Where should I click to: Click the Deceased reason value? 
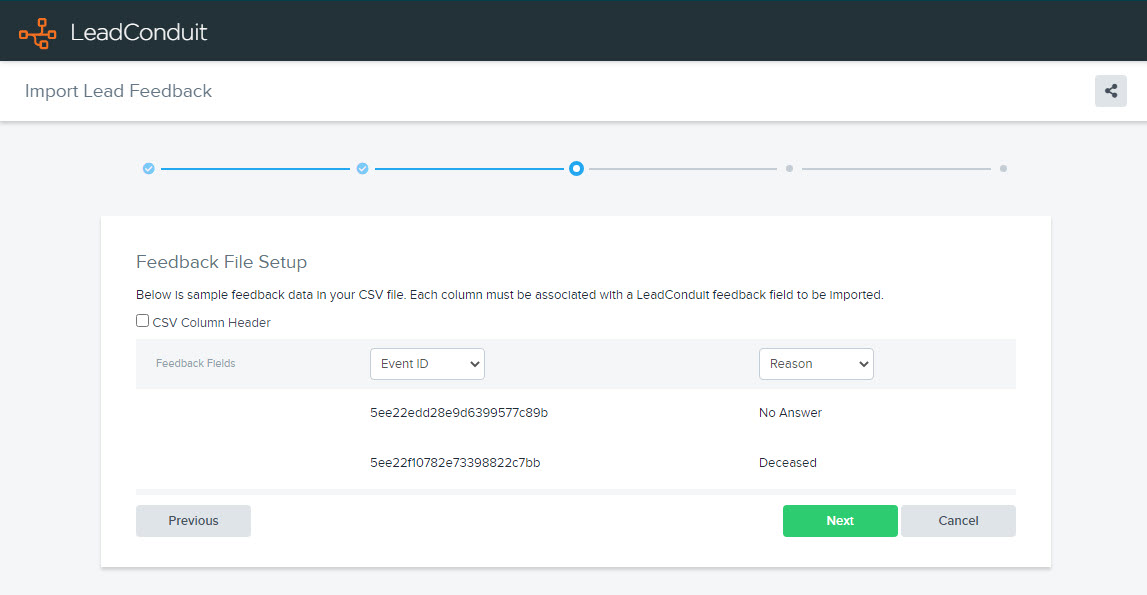coord(788,463)
